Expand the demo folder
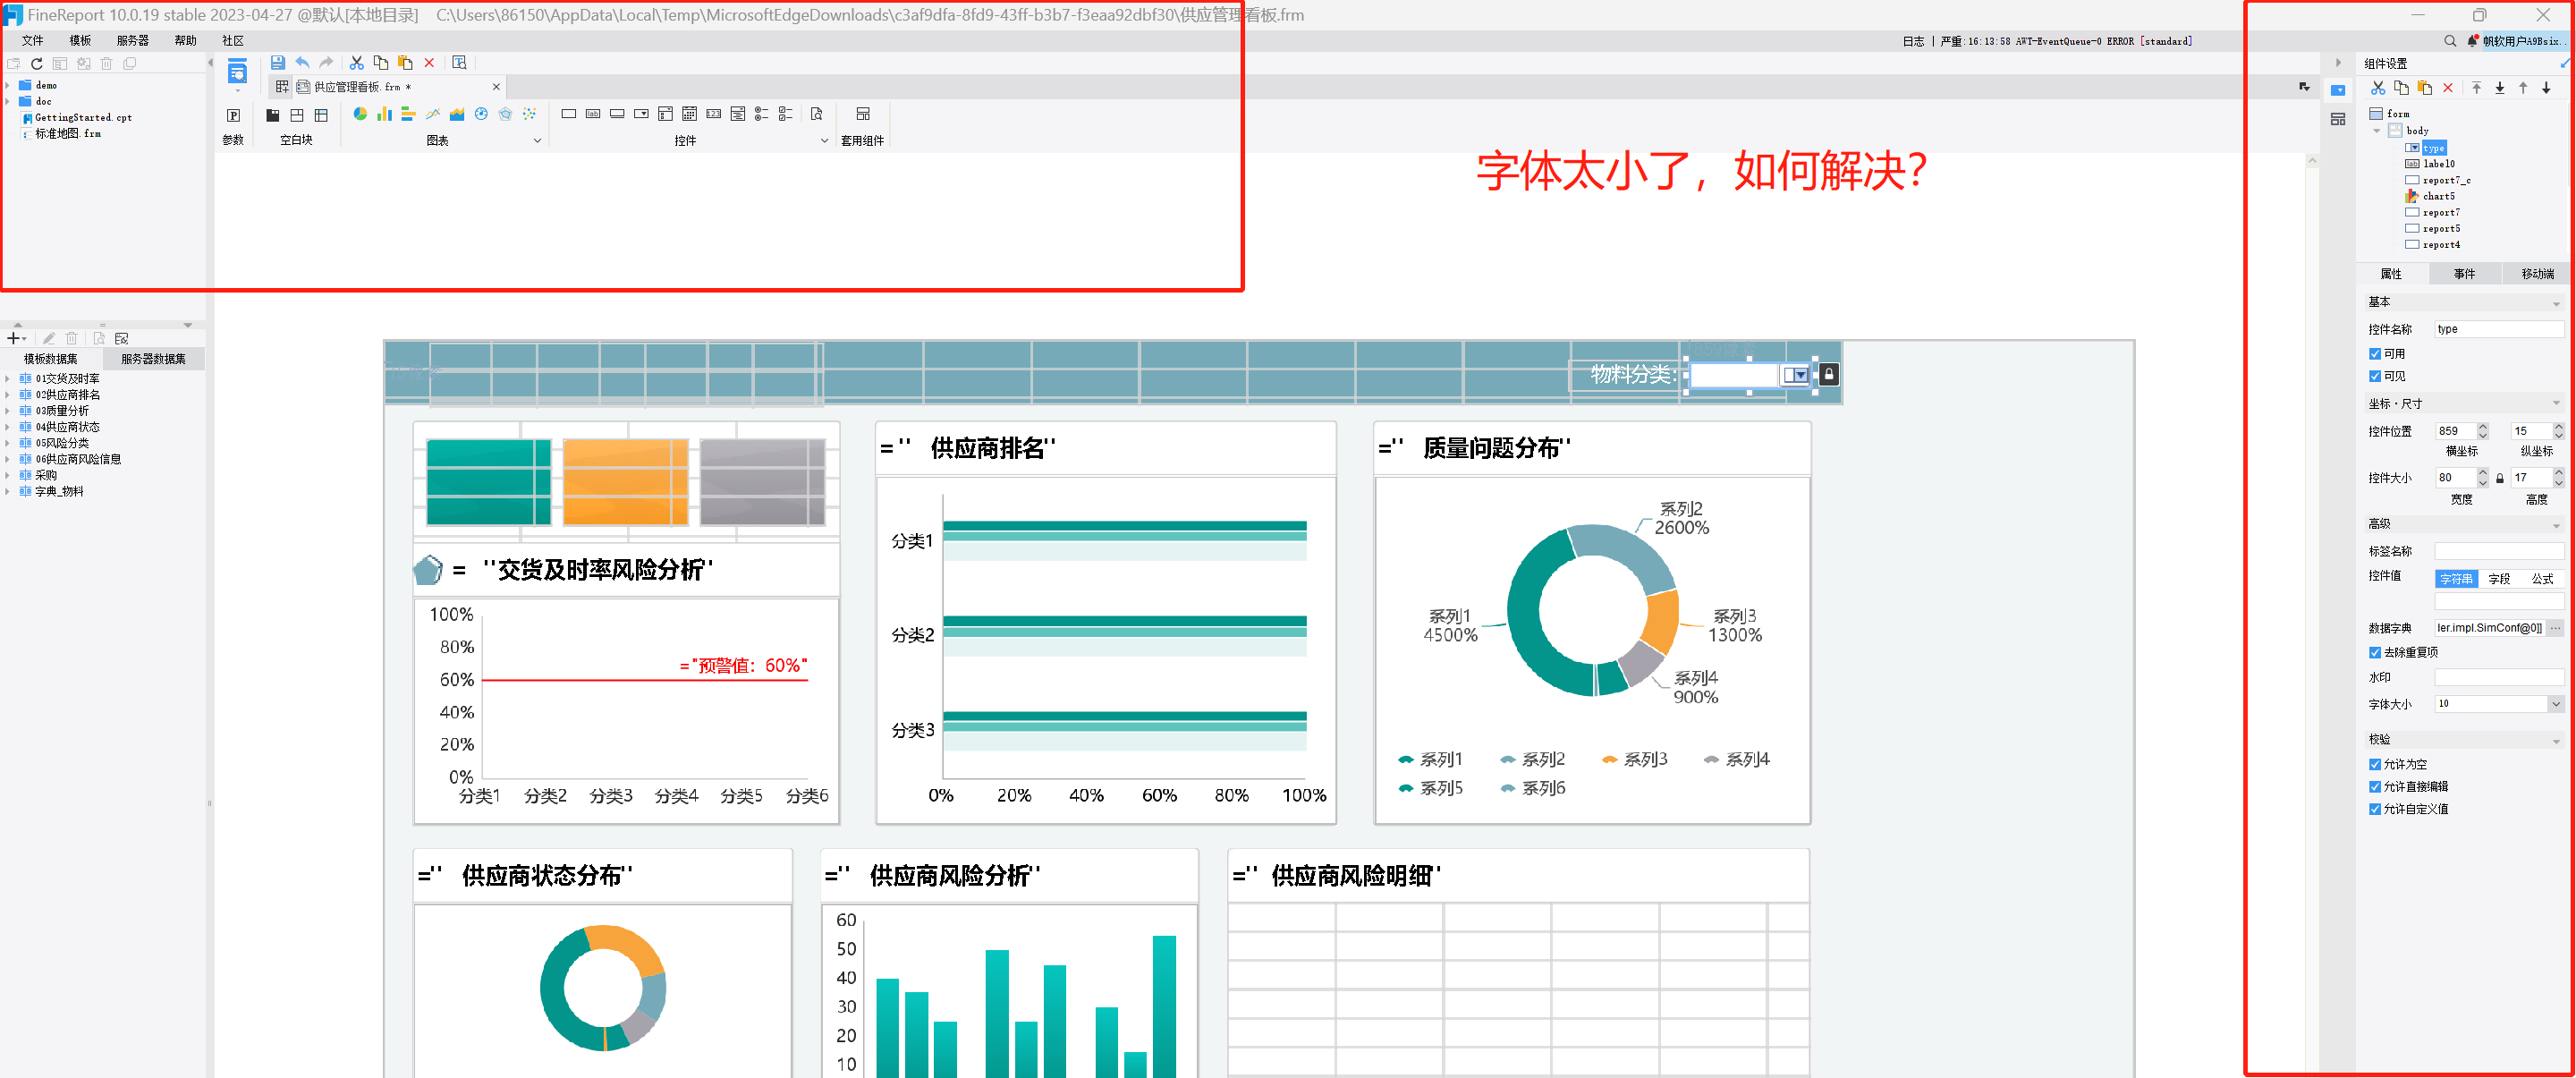Image resolution: width=2576 pixels, height=1078 pixels. [x=8, y=86]
